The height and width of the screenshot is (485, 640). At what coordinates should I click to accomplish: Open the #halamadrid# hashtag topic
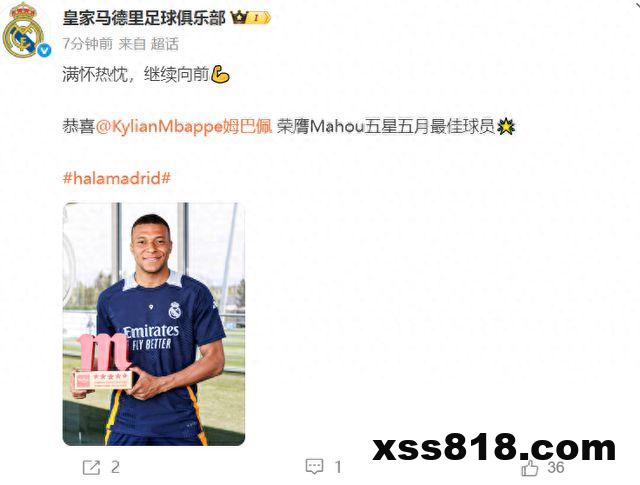pos(117,178)
